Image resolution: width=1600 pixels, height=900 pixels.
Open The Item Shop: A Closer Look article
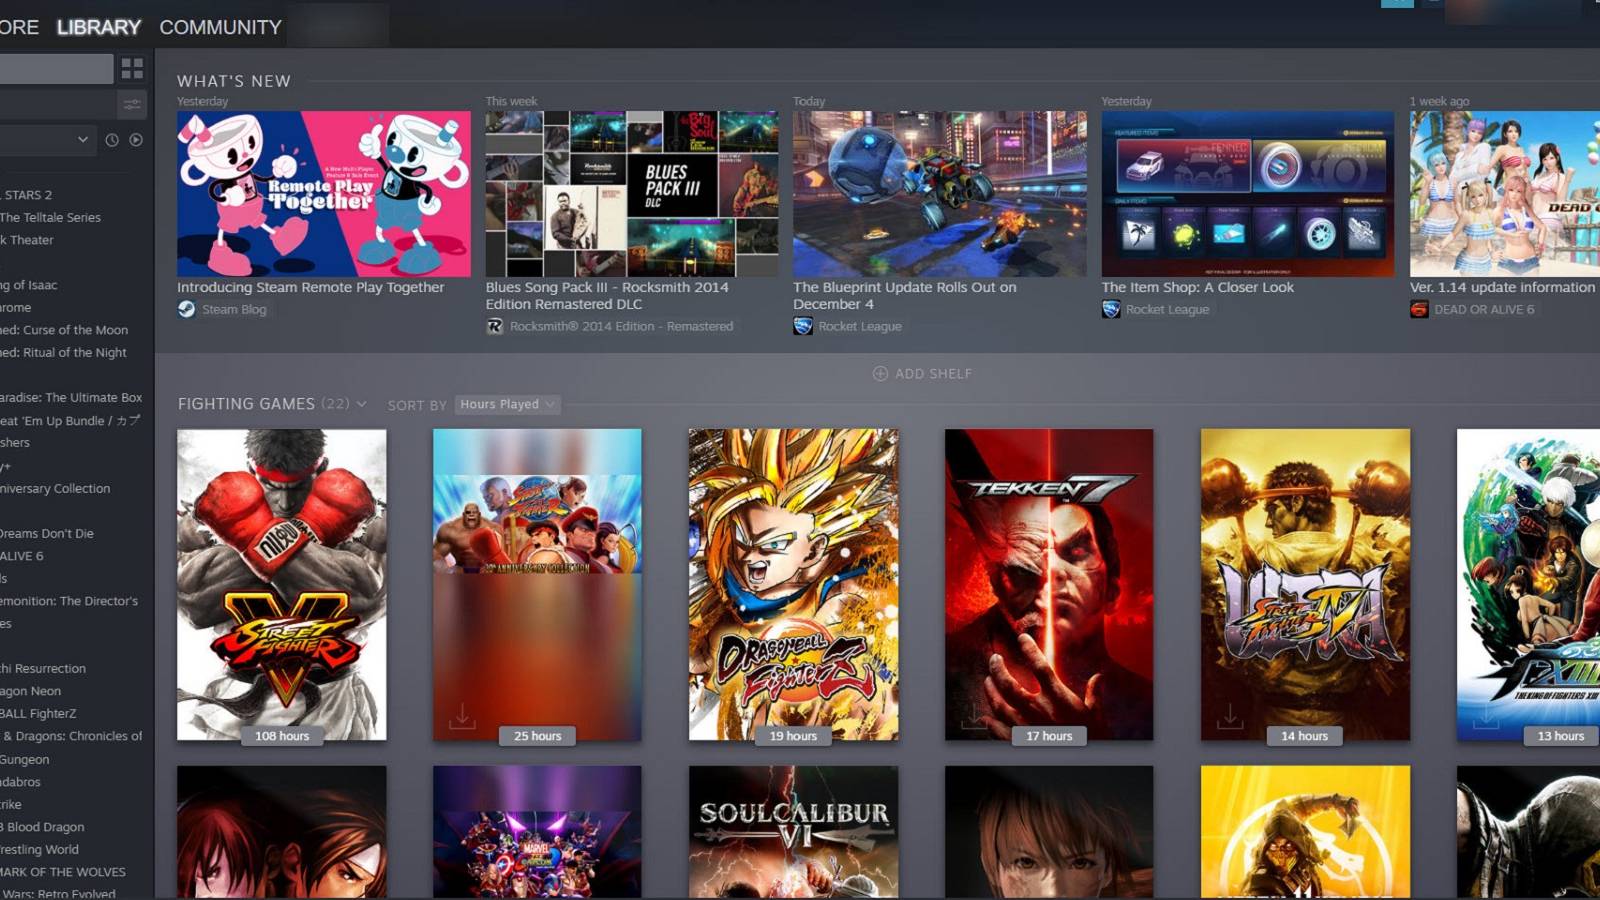[1196, 287]
